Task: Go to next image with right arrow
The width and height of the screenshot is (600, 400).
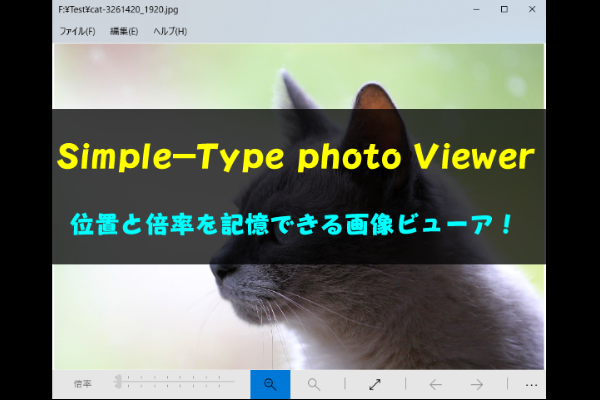Action: (x=477, y=384)
